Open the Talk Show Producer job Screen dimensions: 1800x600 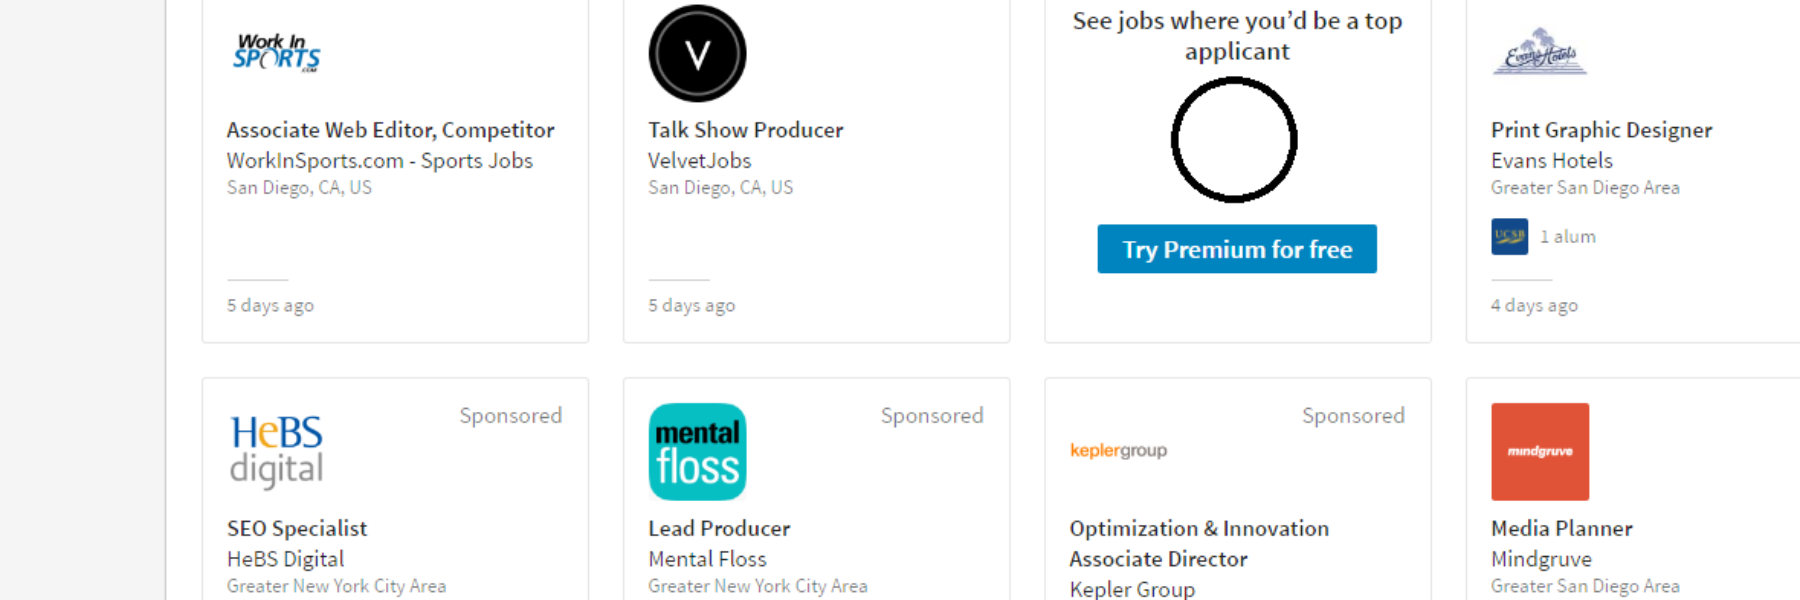[x=745, y=130]
